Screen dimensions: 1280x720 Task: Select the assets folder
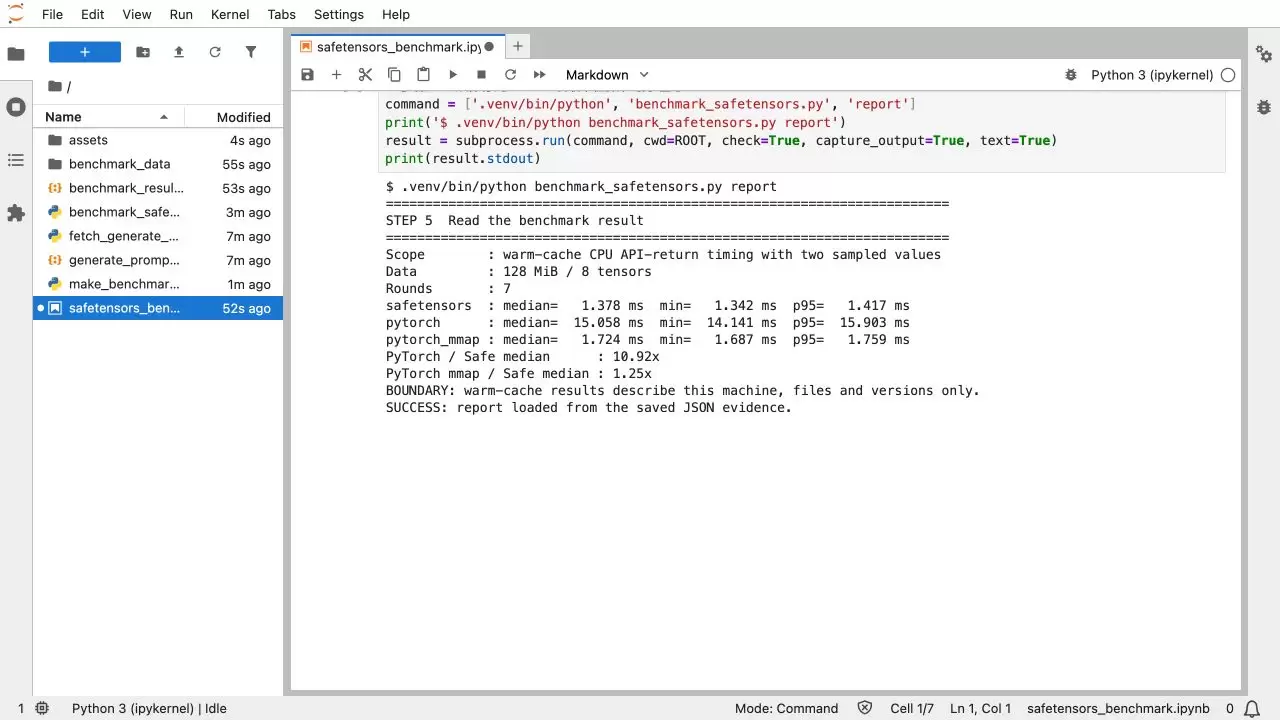point(158,140)
